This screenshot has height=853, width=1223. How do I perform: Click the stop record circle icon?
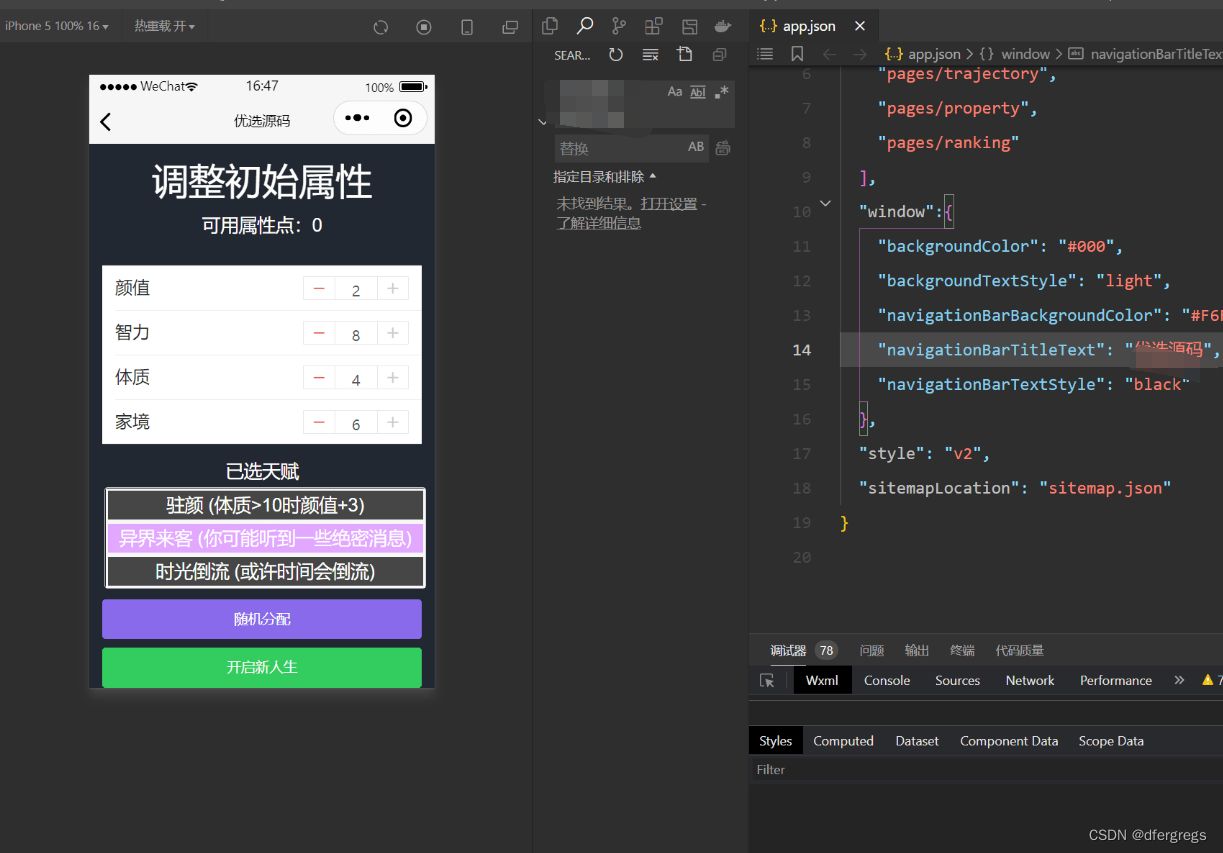pos(423,27)
